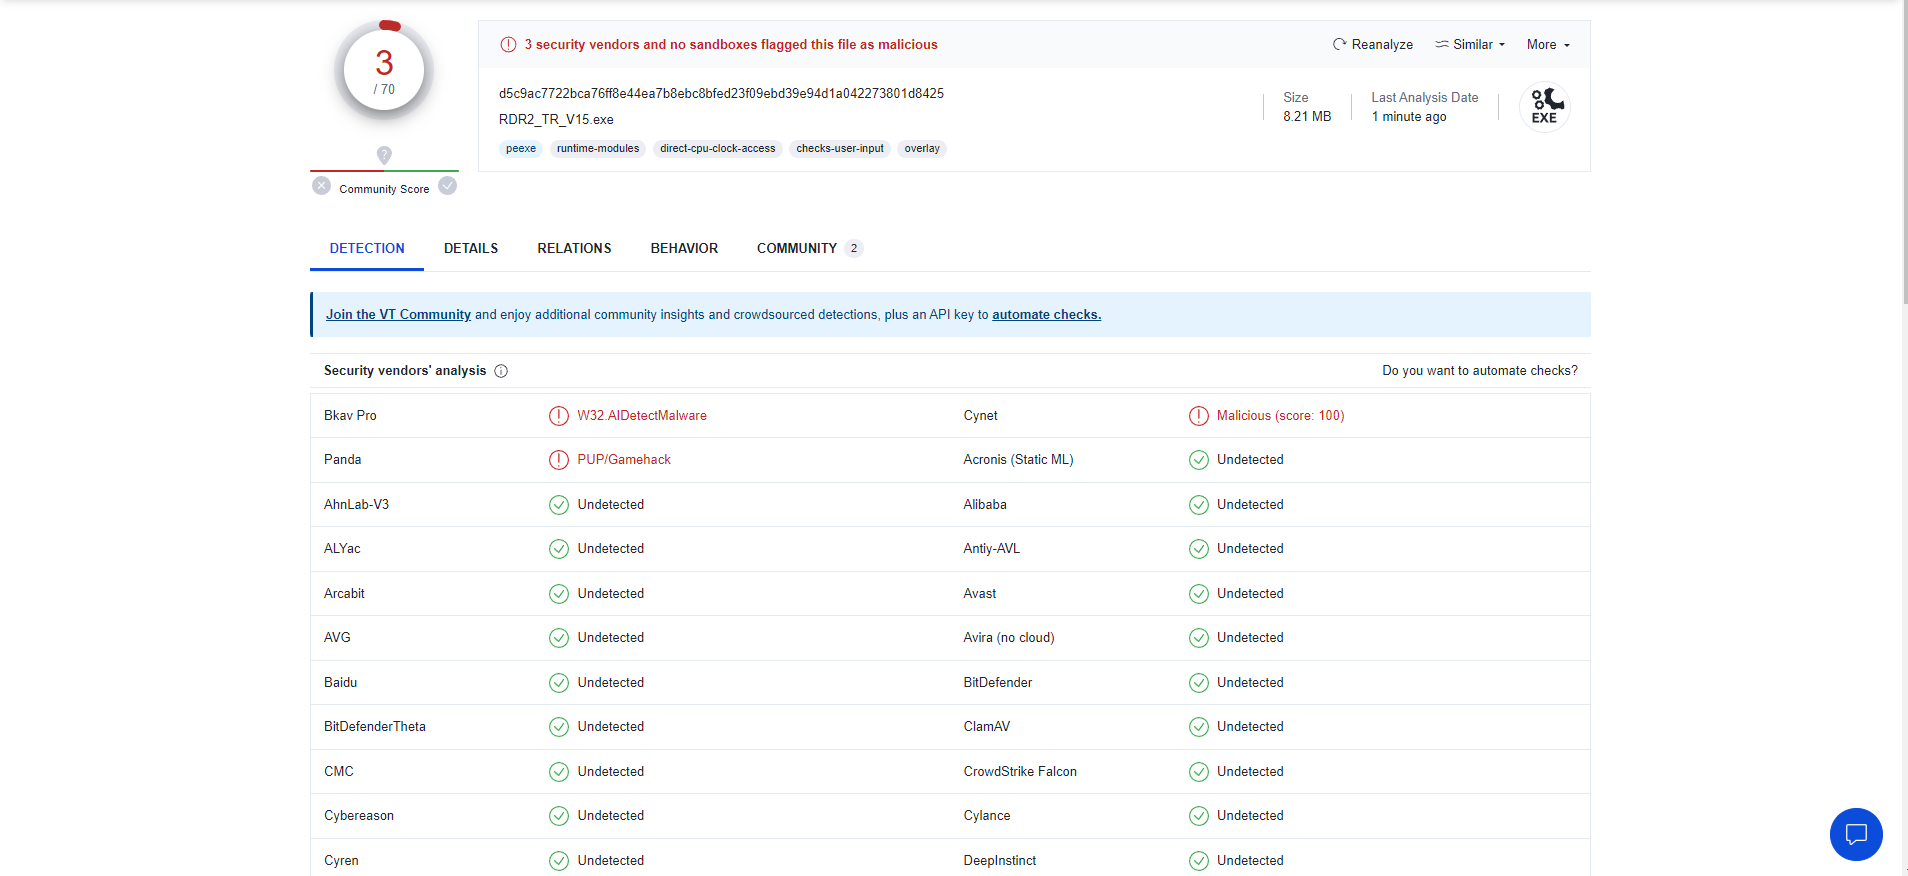Open the RELATIONS tab
1908x876 pixels.
(574, 248)
